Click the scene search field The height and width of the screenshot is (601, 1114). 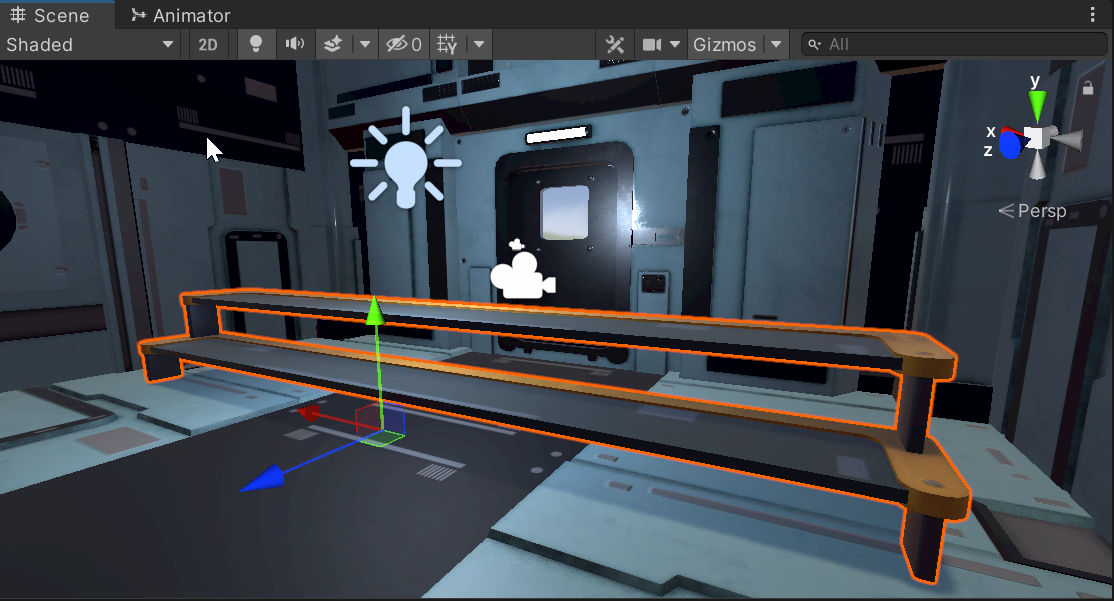[x=955, y=44]
